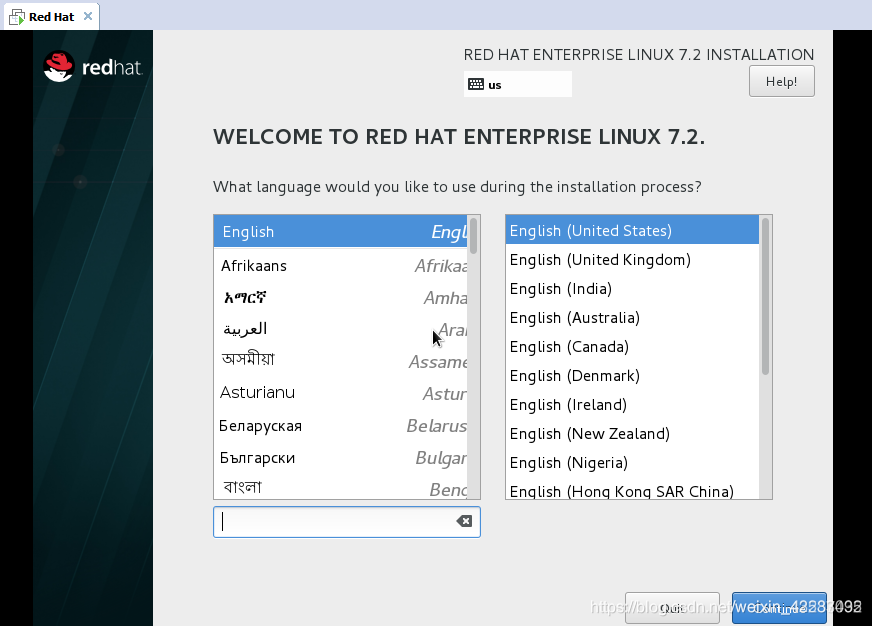Select English in the language list
This screenshot has height=626, width=872.
tap(340, 231)
